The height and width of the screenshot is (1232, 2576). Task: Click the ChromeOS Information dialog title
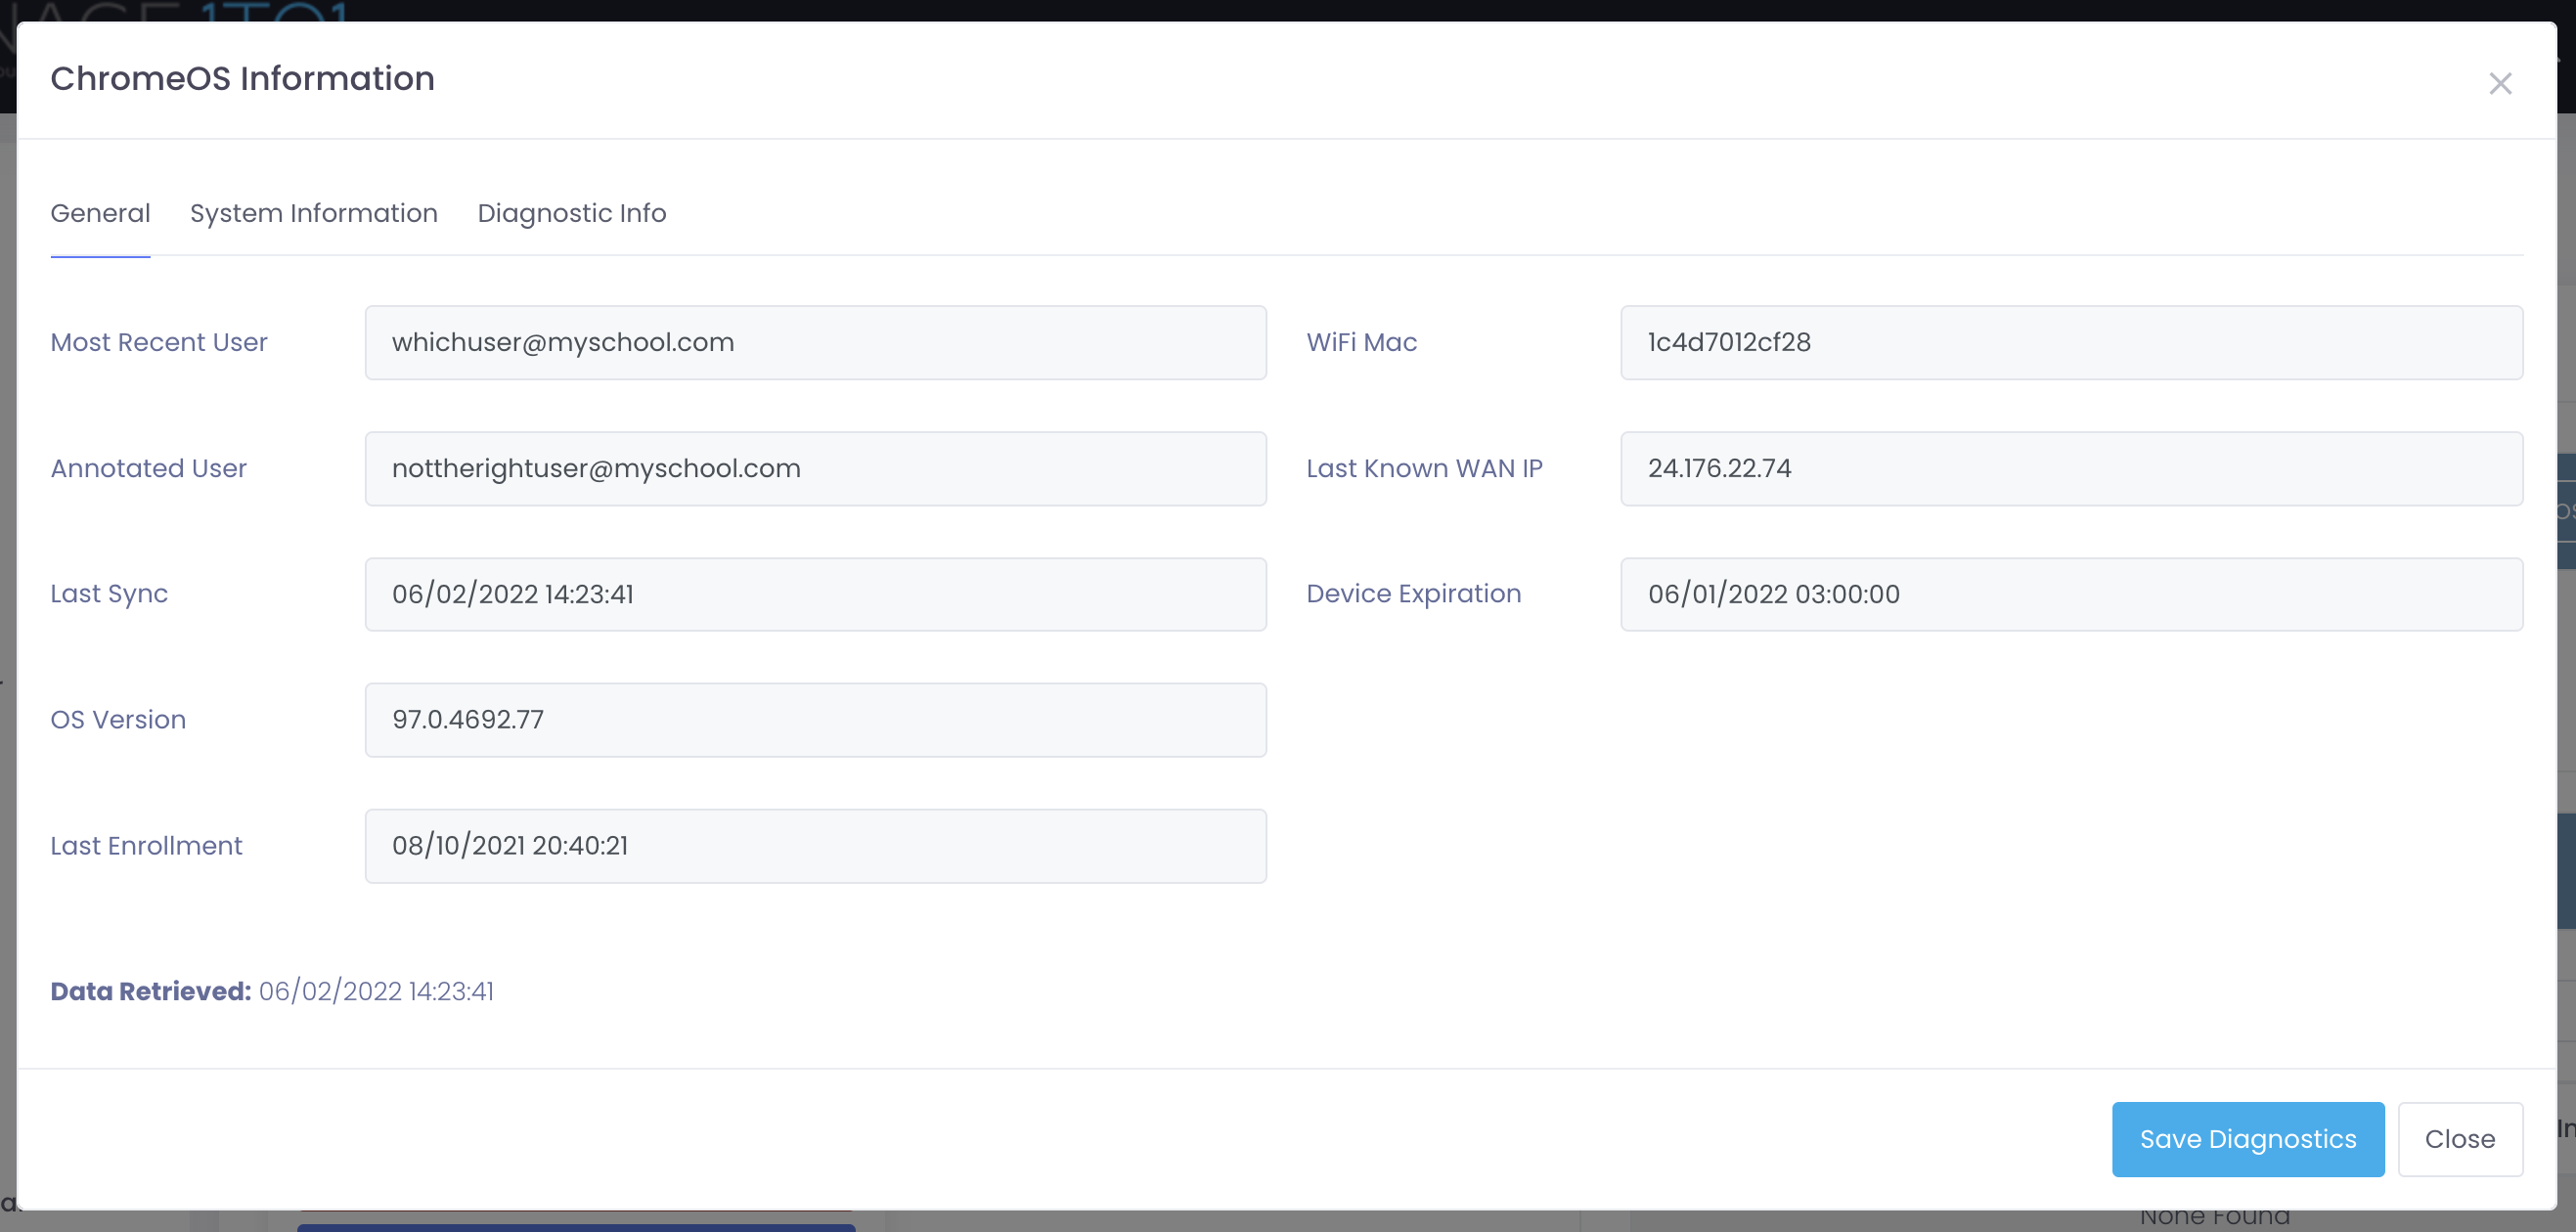coord(243,78)
